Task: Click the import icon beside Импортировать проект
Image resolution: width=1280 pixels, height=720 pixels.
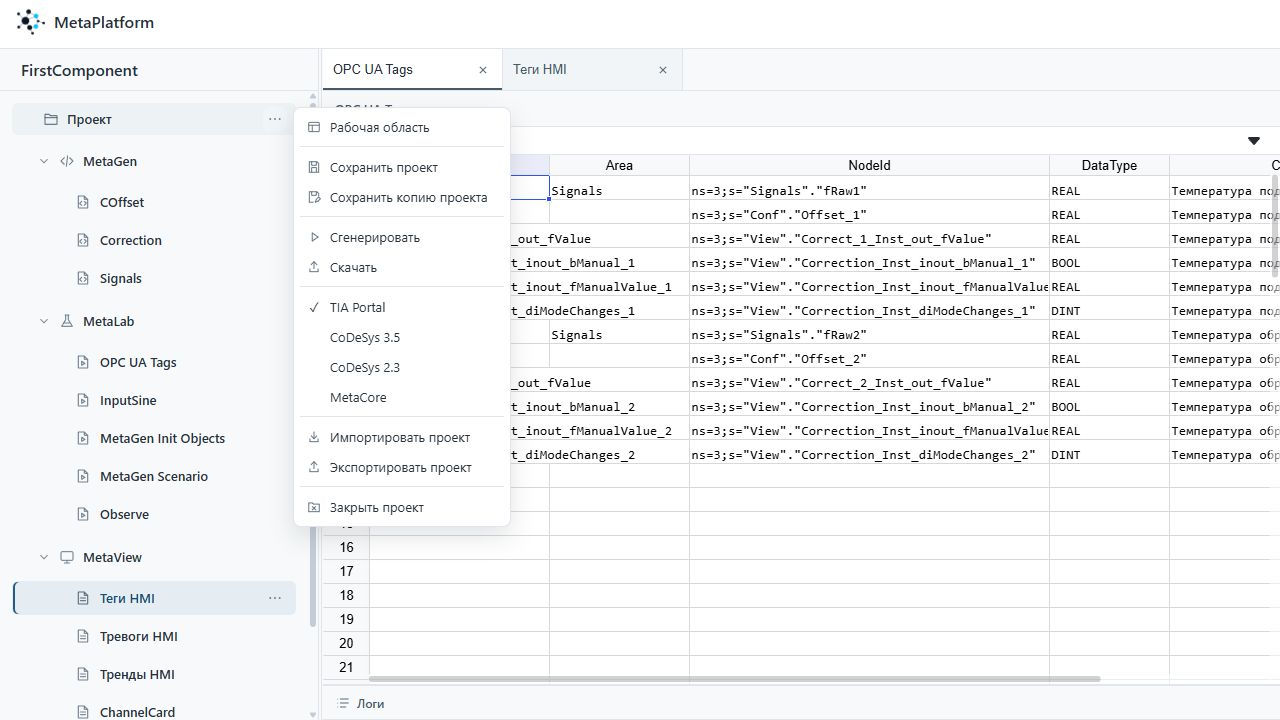Action: [314, 437]
